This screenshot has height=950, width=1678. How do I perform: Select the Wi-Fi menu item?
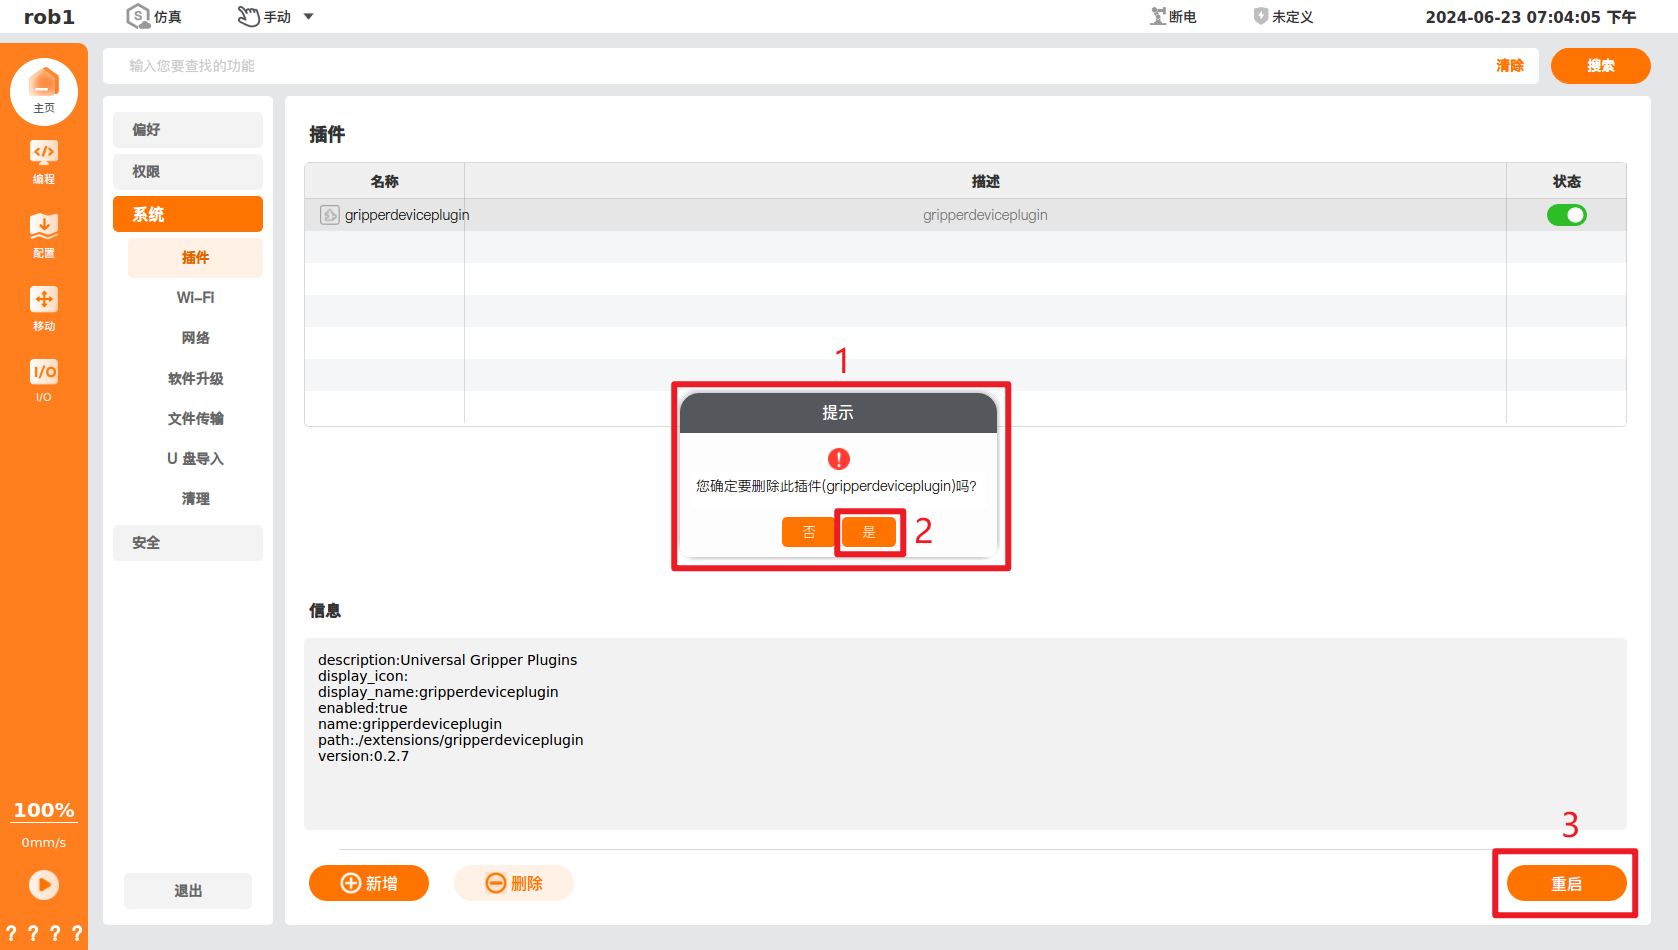tap(195, 298)
